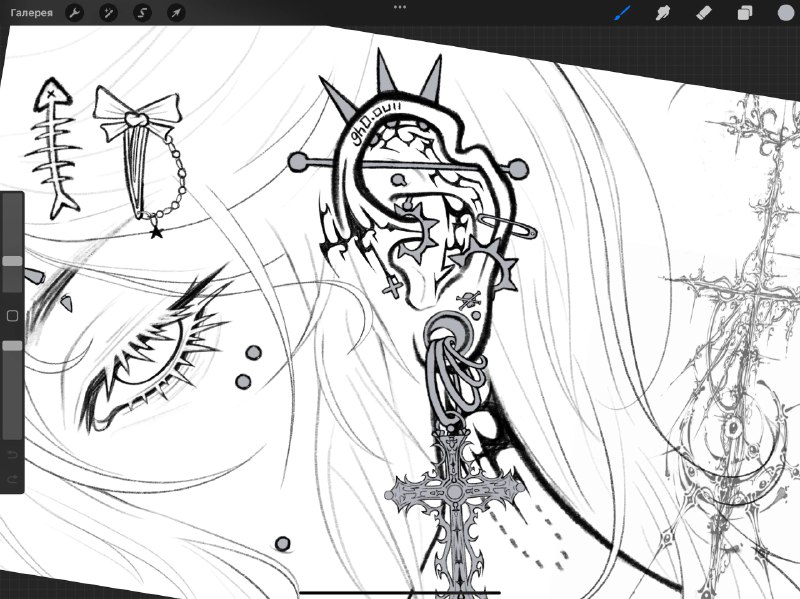Click the brush opacity slider handle
The width and height of the screenshot is (800, 599).
click(x=12, y=346)
